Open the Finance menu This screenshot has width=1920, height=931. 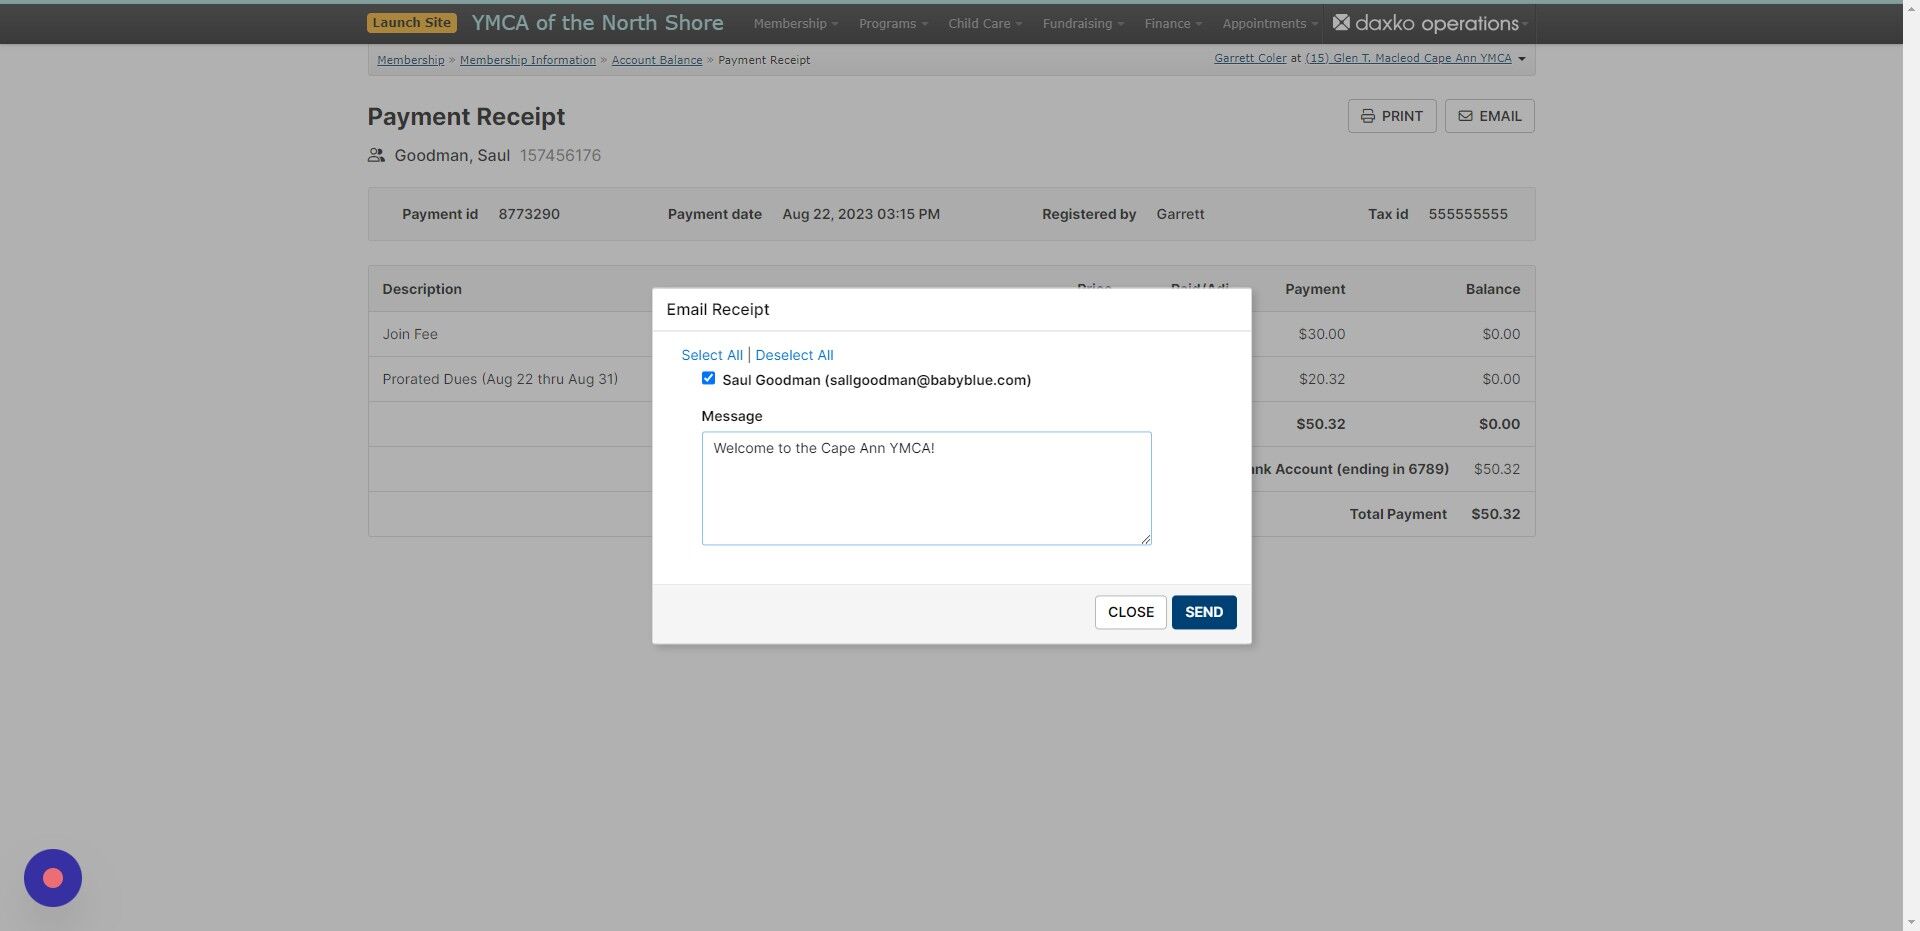point(1173,23)
